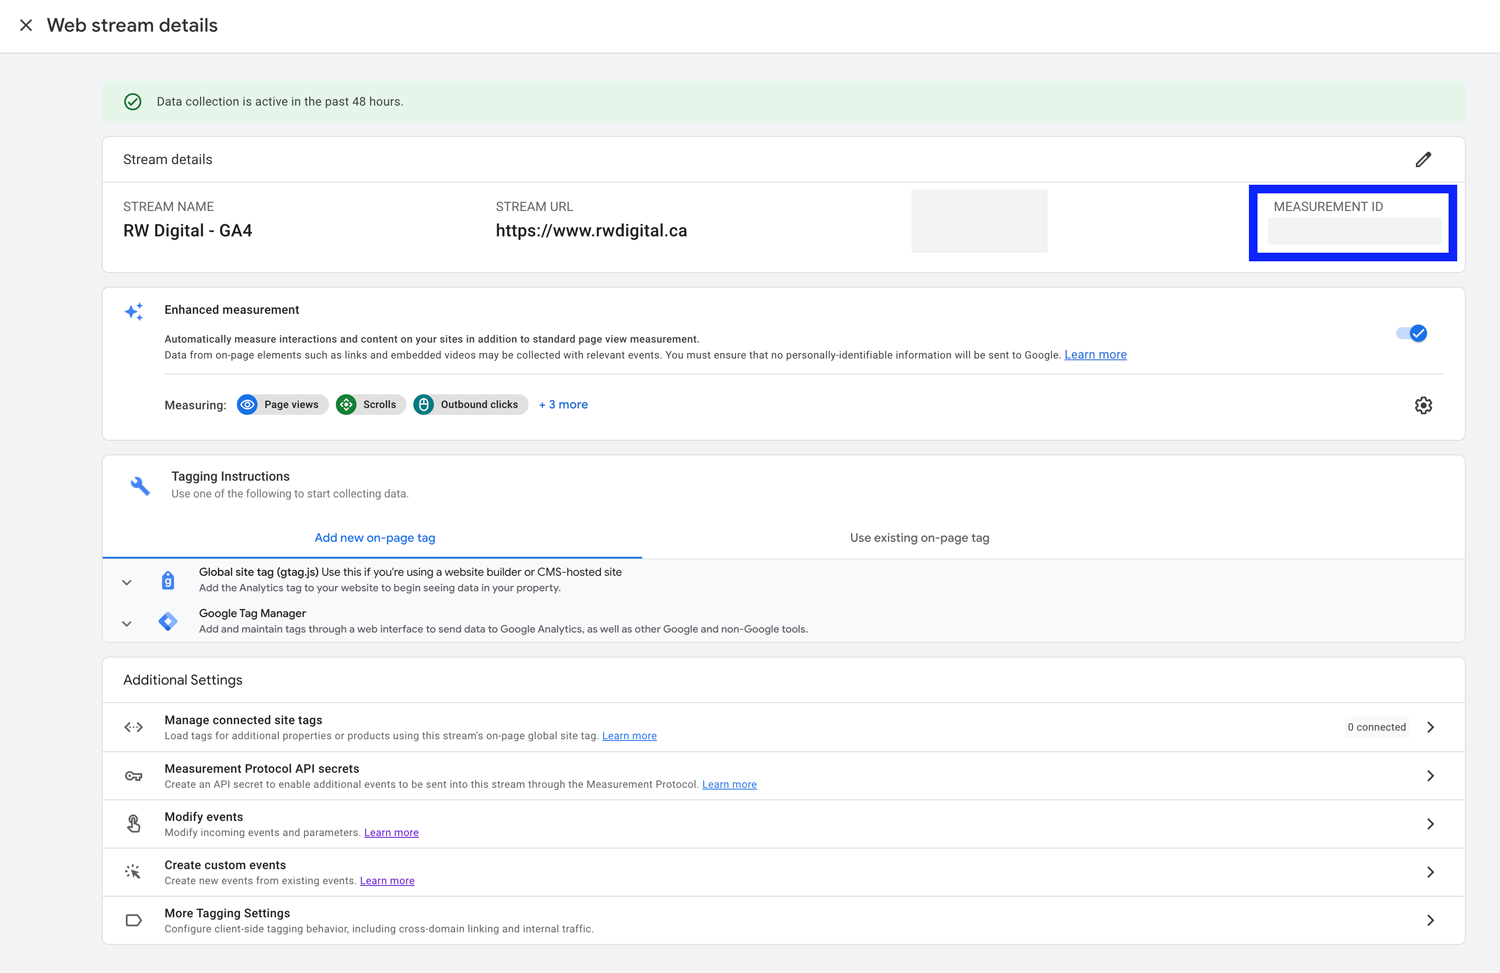Screen dimensions: 1500x973
Task: Open Create custom events chevron arrow
Action: pos(1431,872)
